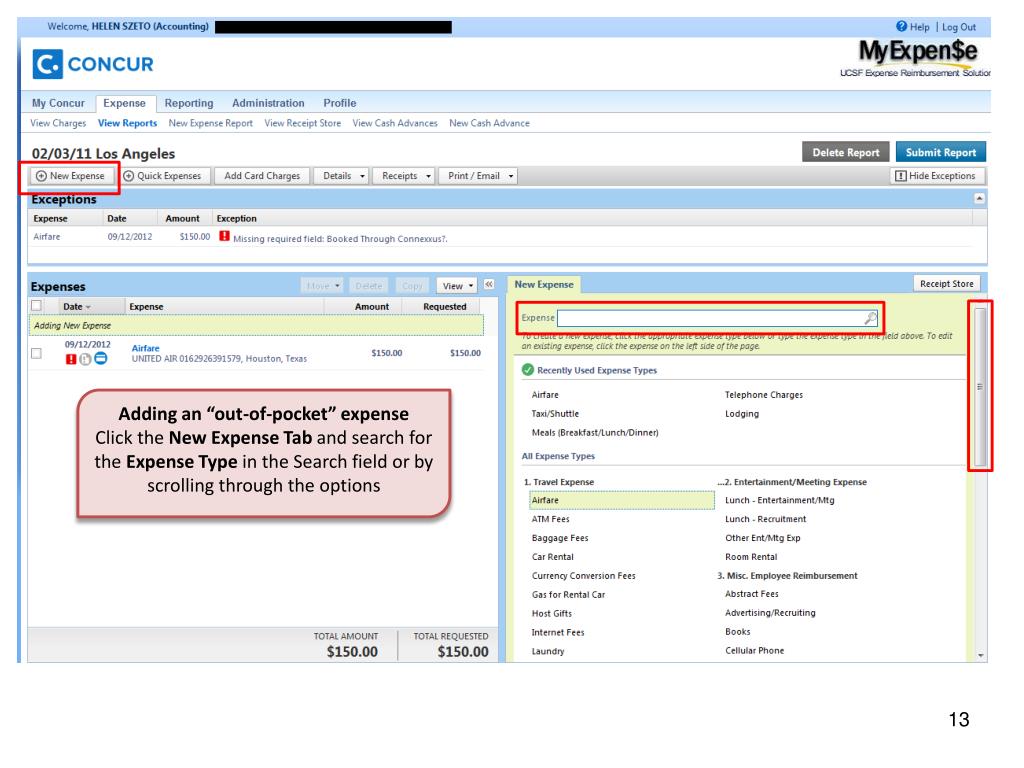
Task: Click Add Card Charges button
Action: tap(262, 176)
